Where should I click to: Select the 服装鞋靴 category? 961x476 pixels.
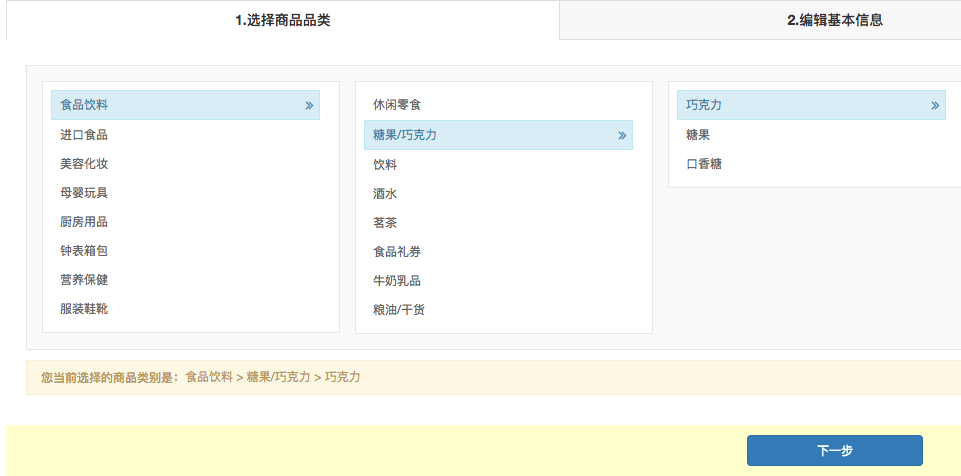click(x=84, y=309)
